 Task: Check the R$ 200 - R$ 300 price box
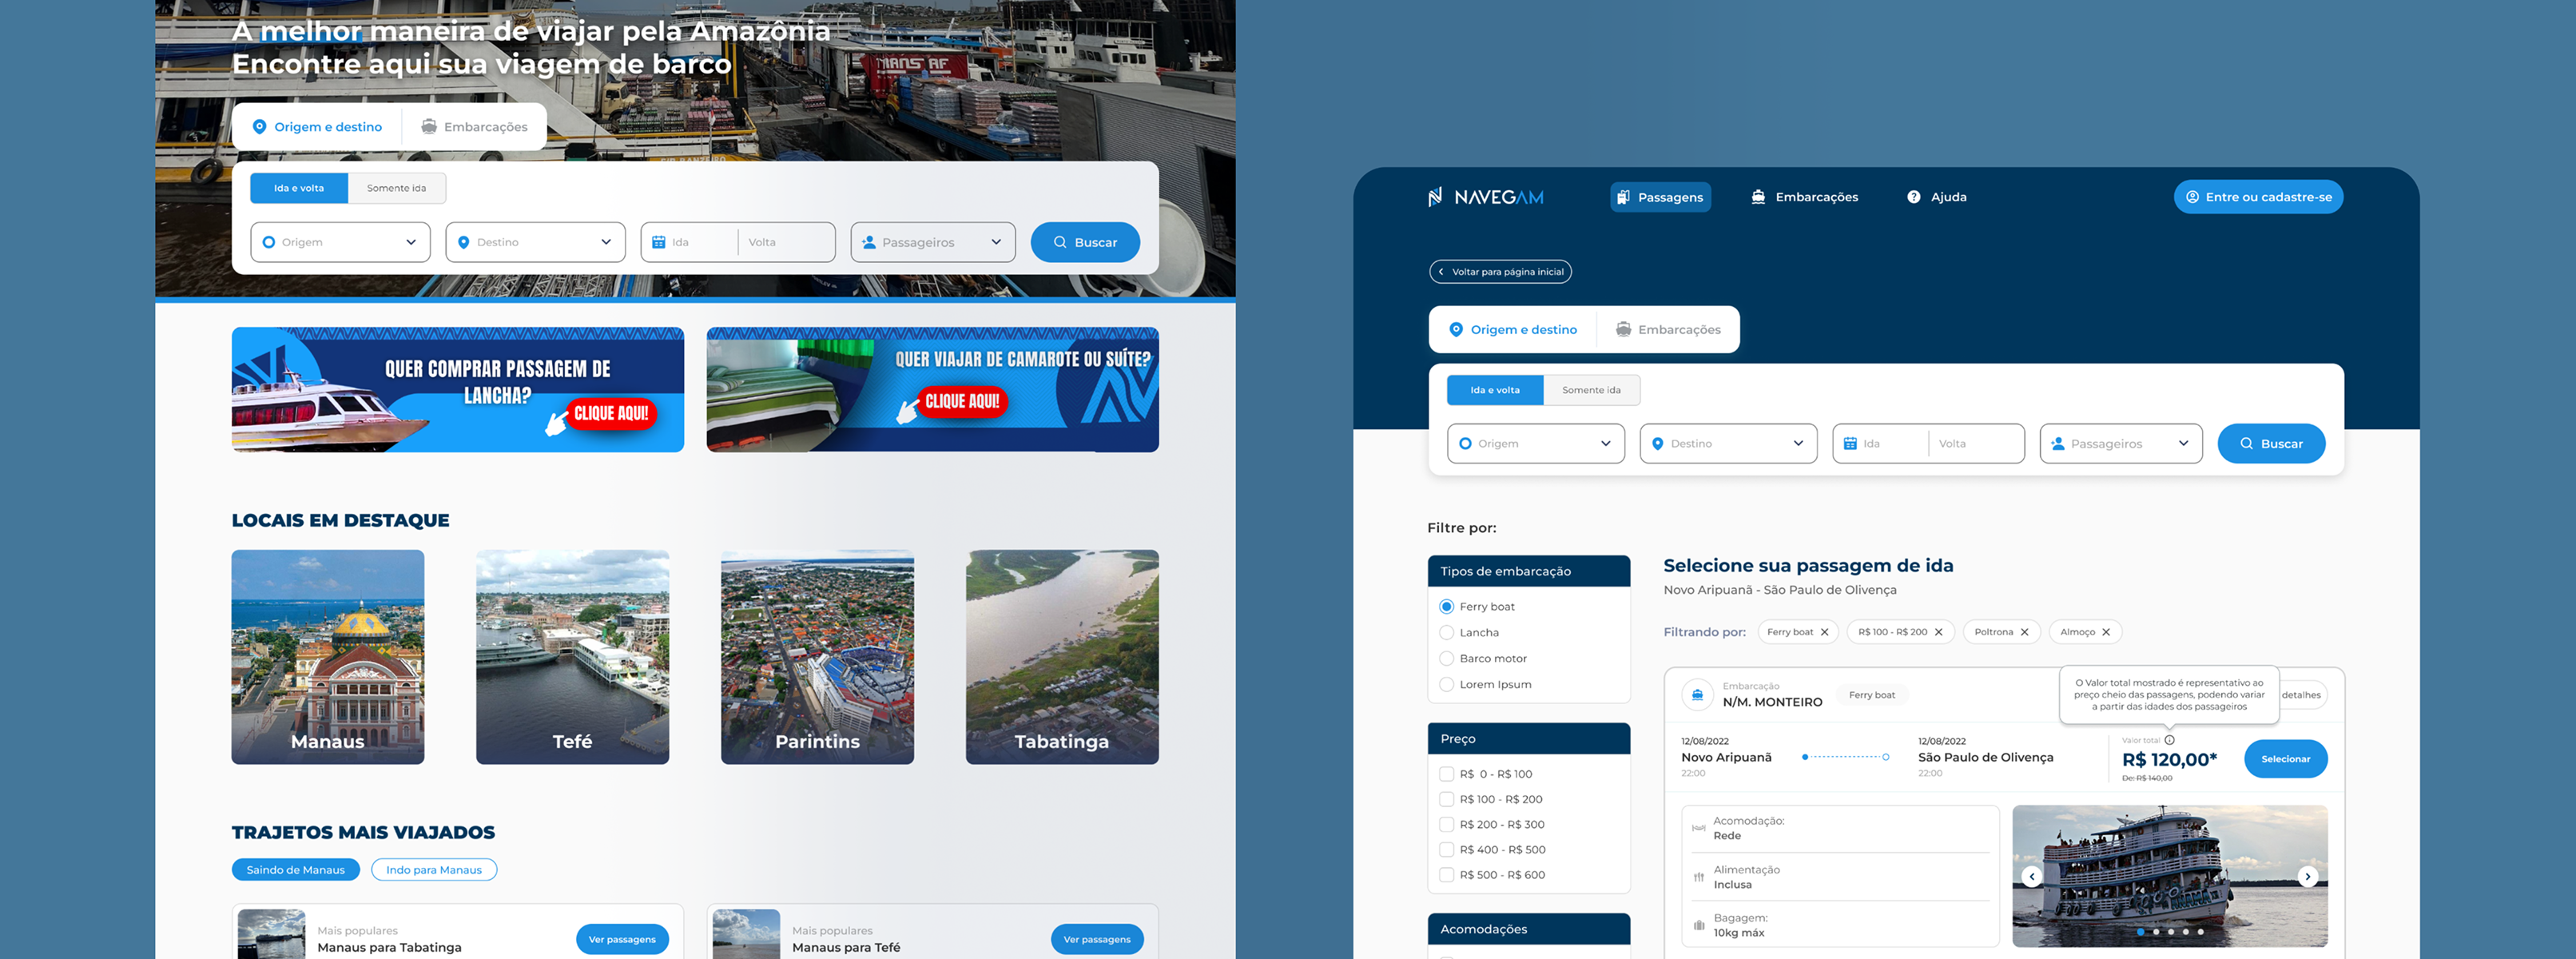pos(1446,825)
